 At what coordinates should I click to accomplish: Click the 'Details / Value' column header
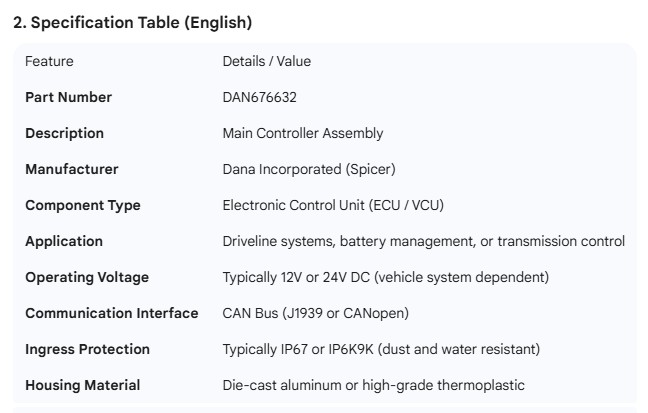266,61
